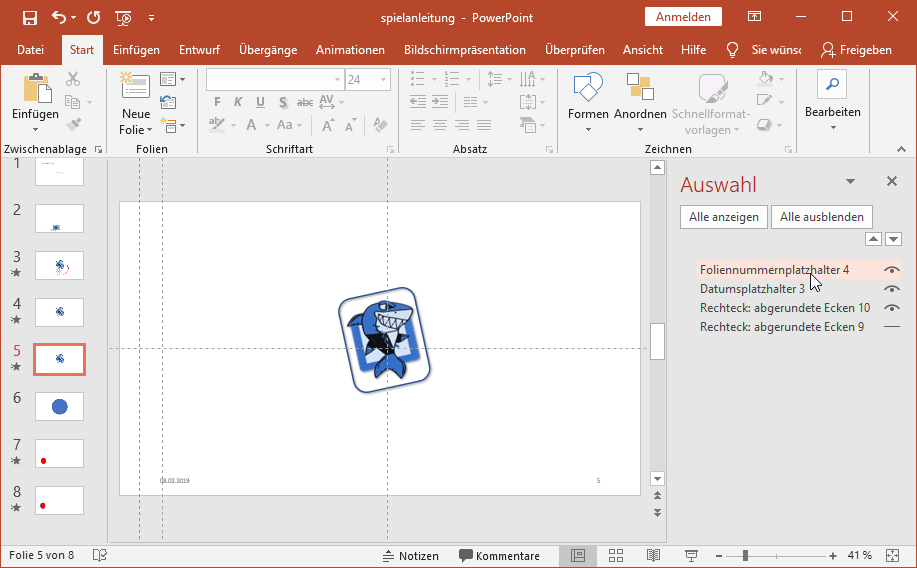Hide Foliennummernplatzhalter 4 via its eye icon
The image size is (917, 568).
(x=891, y=270)
